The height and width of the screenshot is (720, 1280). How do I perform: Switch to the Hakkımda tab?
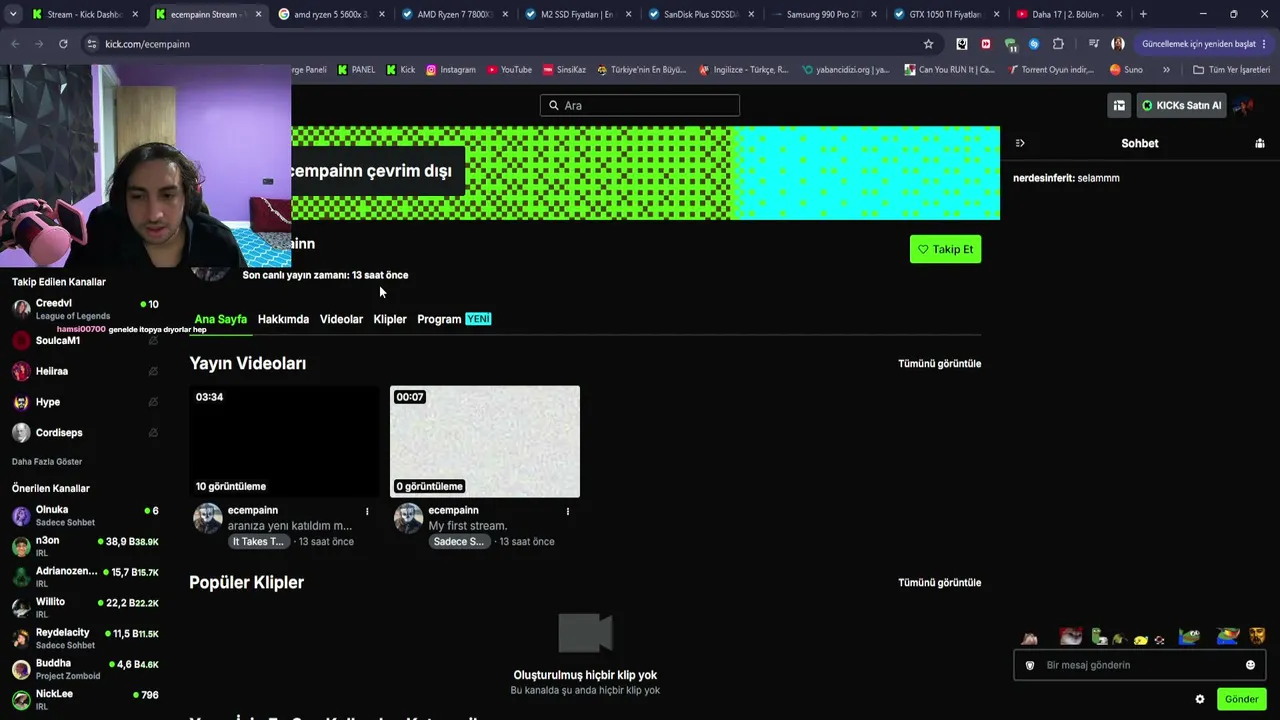coord(283,319)
